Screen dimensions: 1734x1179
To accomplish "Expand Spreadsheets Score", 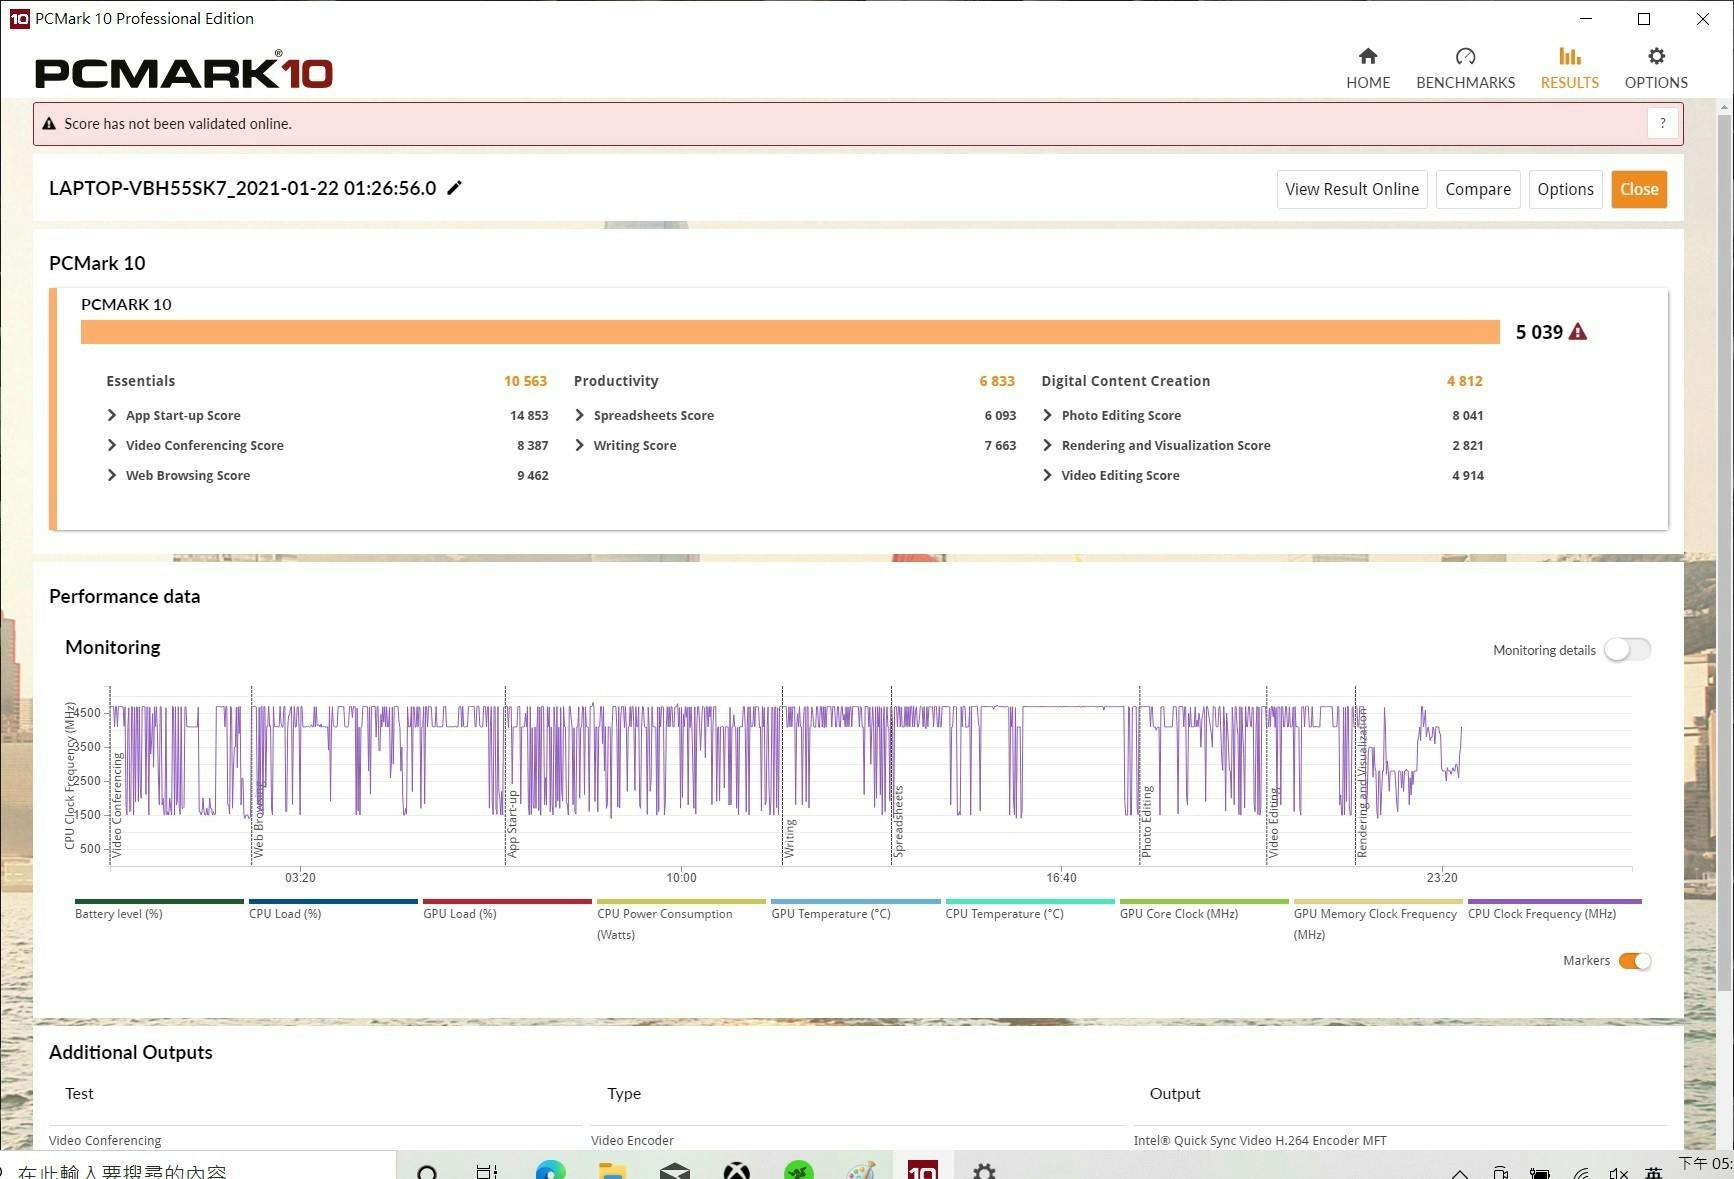I will pos(579,415).
